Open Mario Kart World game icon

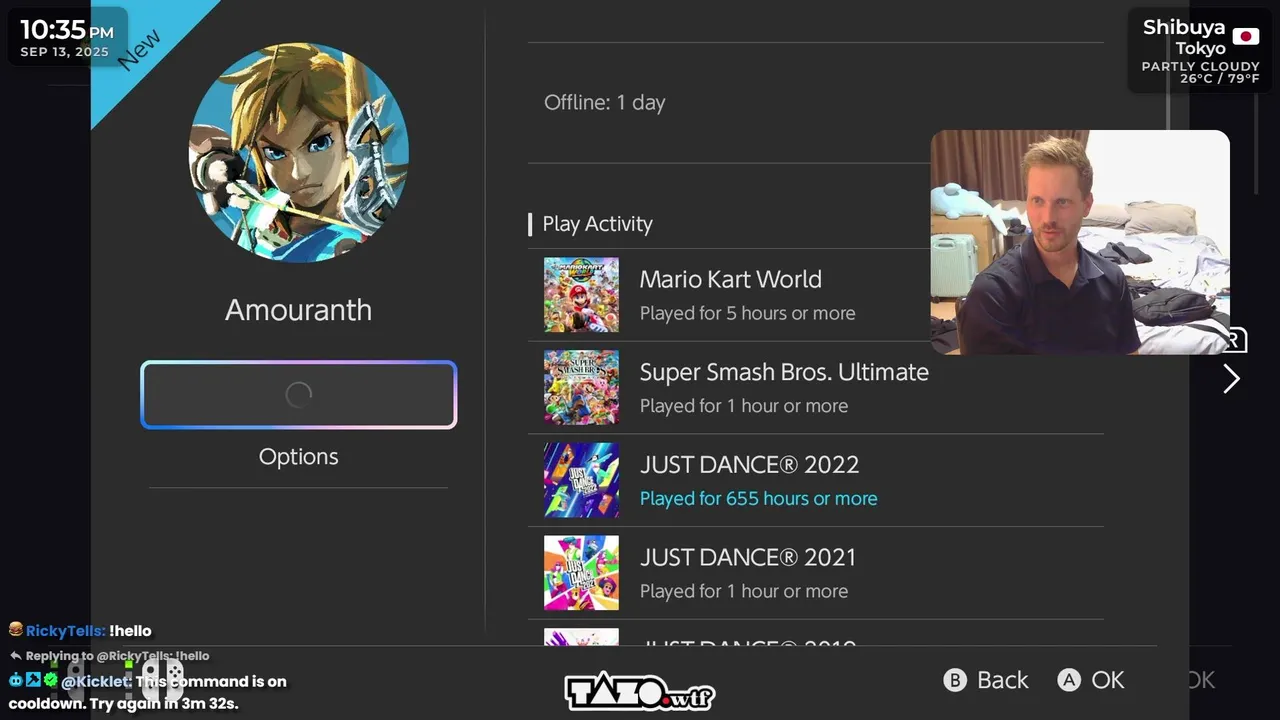(x=581, y=295)
